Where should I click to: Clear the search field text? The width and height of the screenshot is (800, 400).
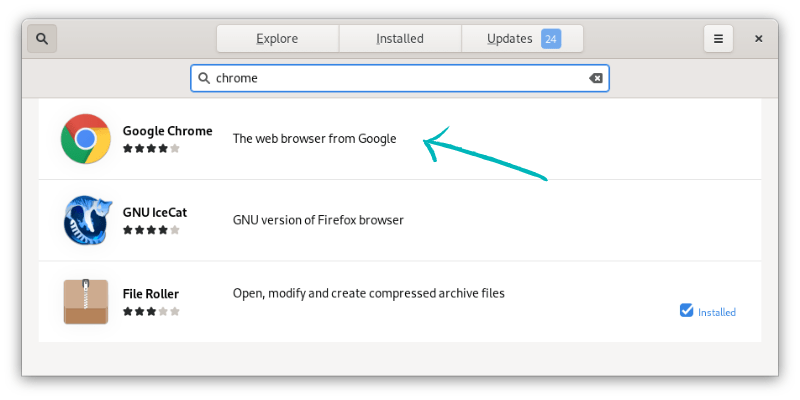[x=596, y=78]
